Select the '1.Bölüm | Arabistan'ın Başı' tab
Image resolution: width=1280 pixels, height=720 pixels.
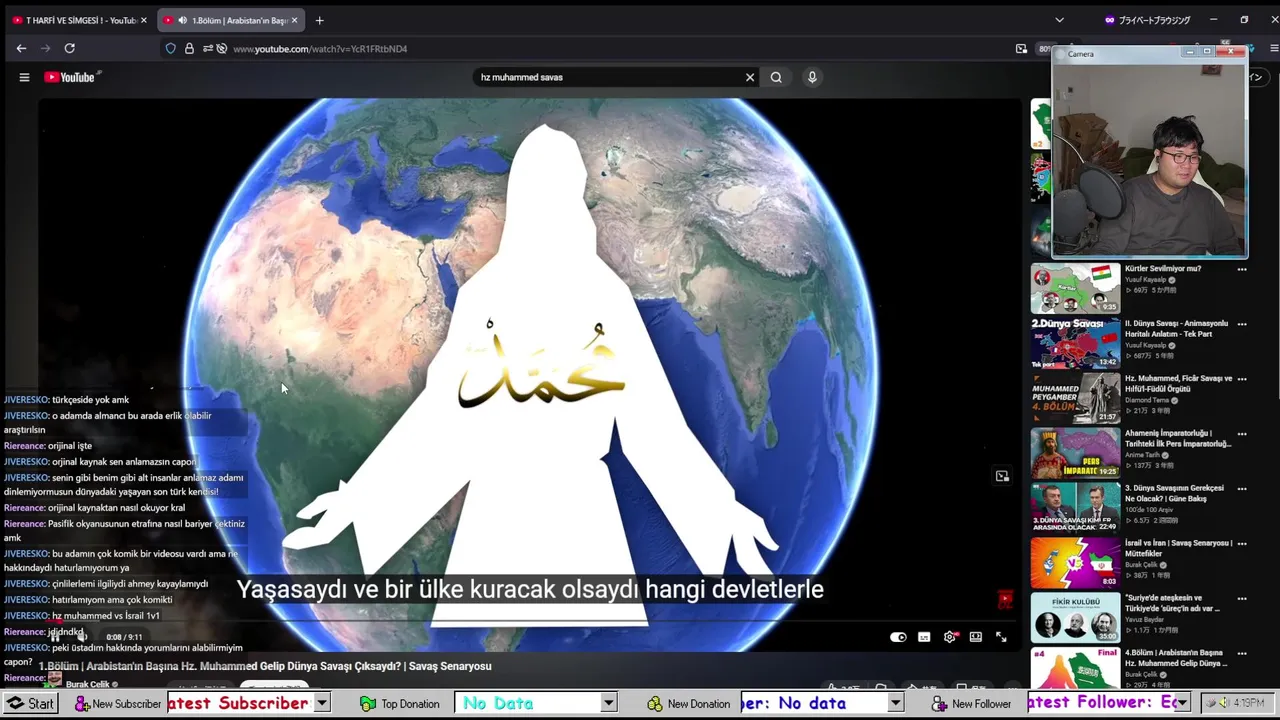[230, 20]
